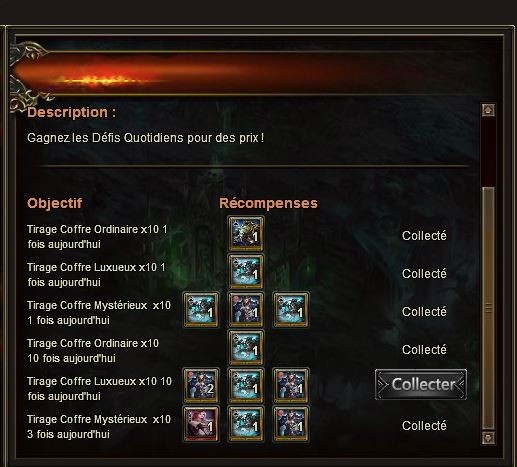Click the right reward in Luxueux 10 fois row
This screenshot has height=467, width=517.
pyautogui.click(x=291, y=385)
